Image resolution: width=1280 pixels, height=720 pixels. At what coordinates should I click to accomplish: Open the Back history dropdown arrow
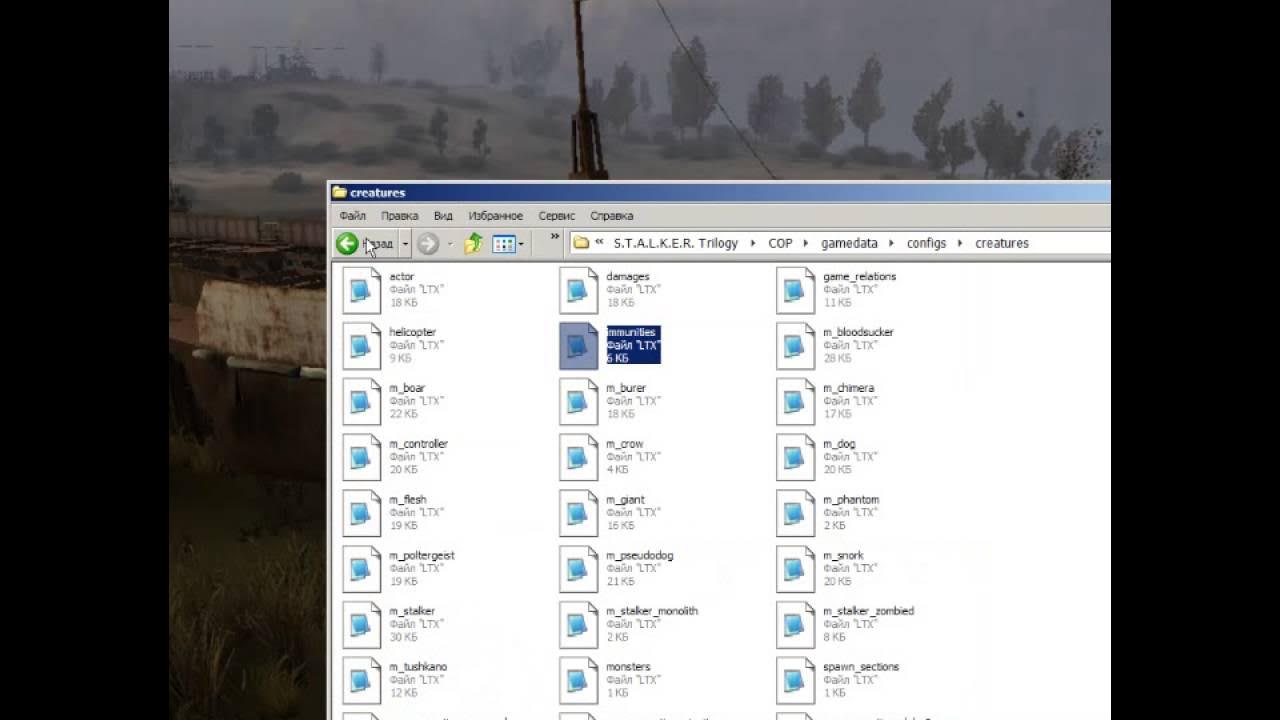coord(405,244)
